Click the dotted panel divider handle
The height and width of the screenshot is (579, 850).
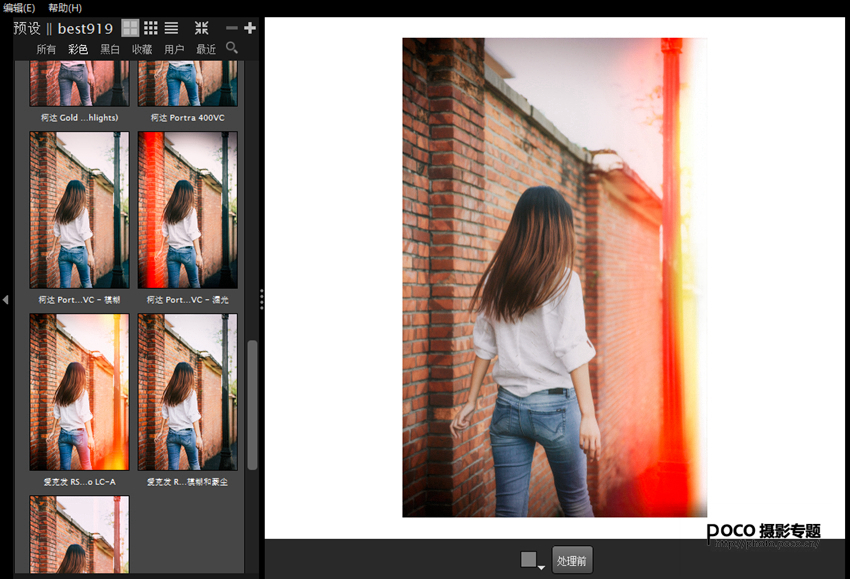pos(262,299)
